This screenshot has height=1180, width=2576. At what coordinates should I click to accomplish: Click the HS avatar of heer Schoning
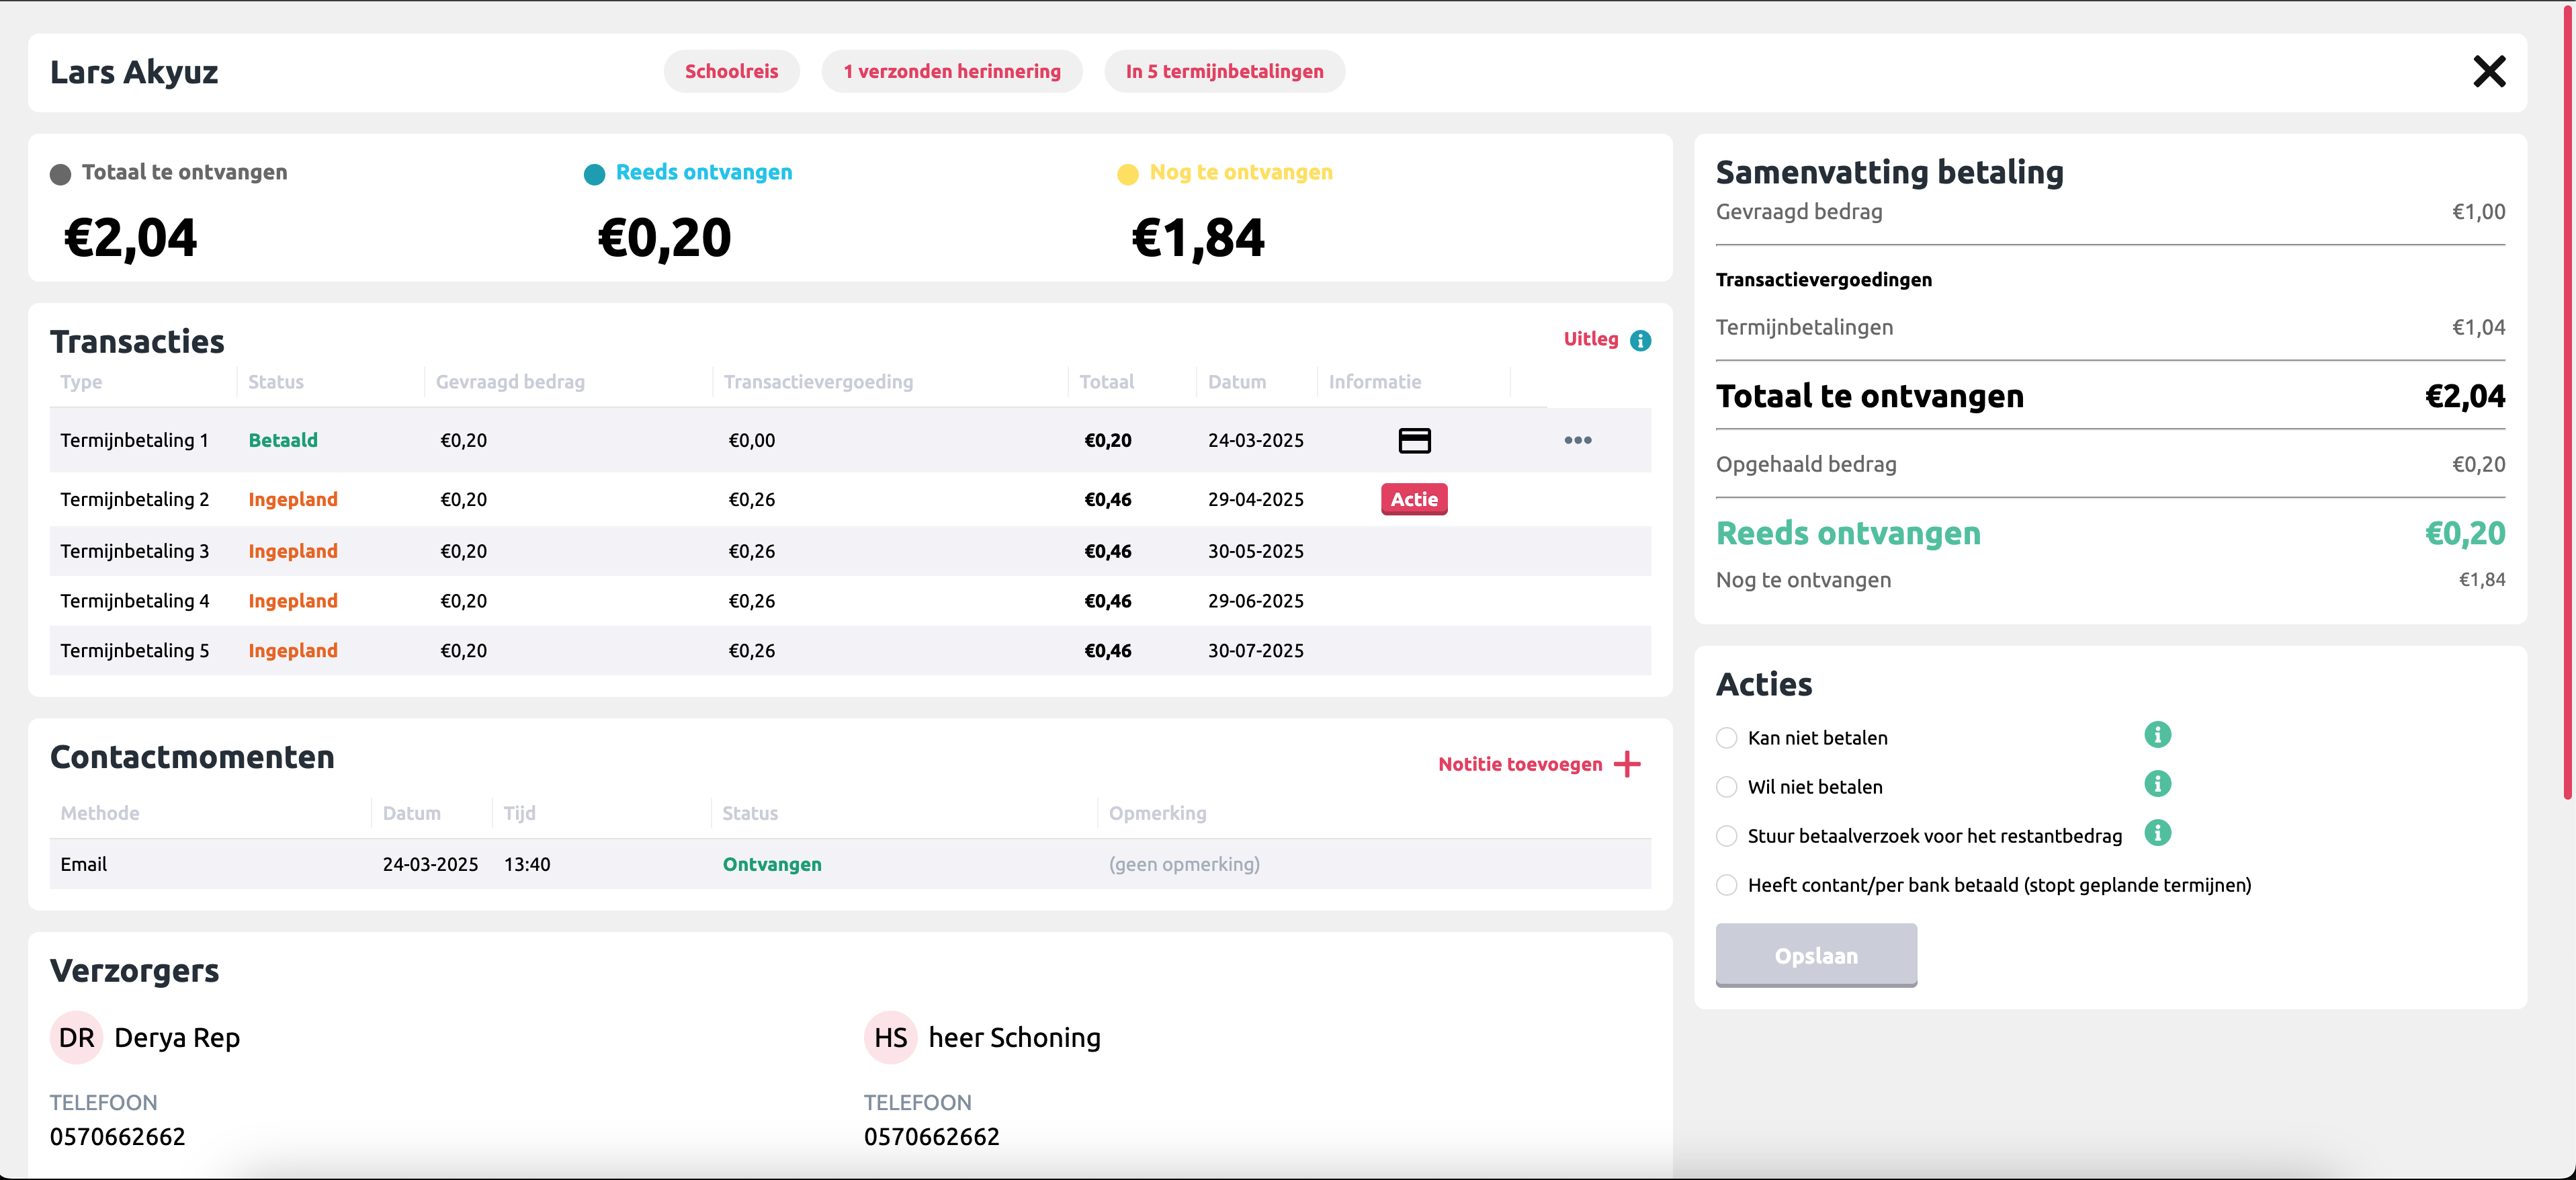(x=890, y=1037)
